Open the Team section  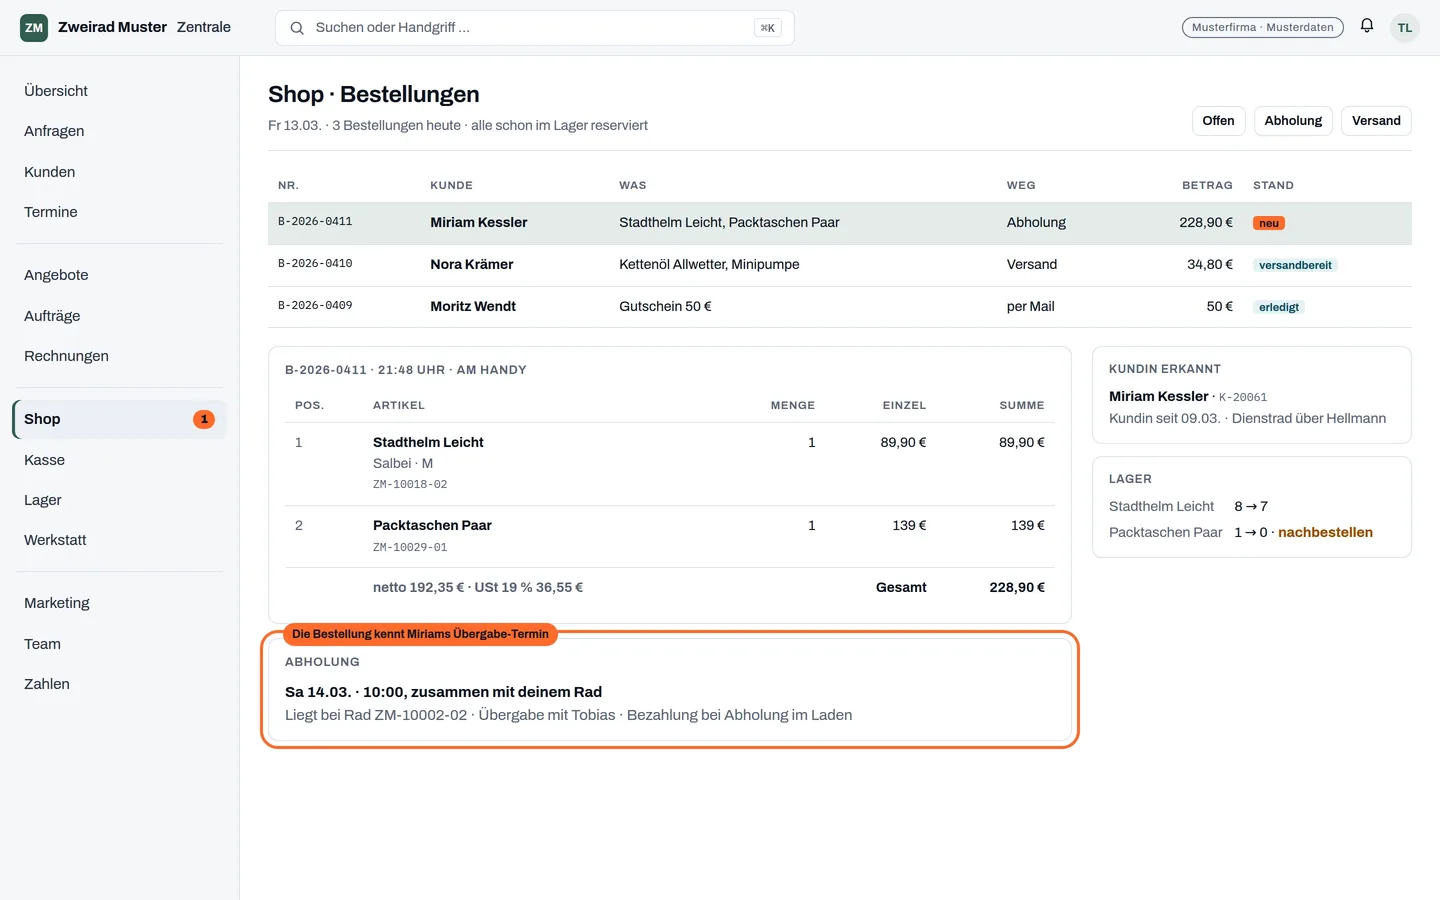pos(120,644)
